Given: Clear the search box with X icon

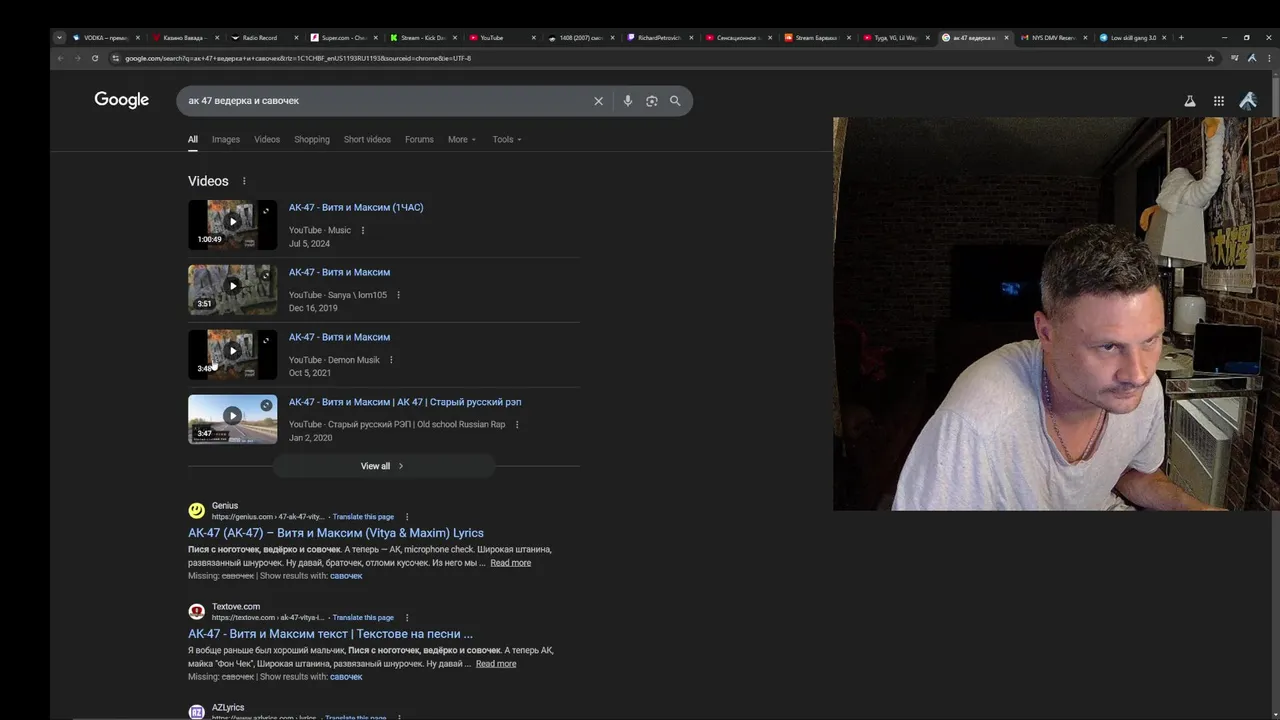Looking at the screenshot, I should coord(598,101).
